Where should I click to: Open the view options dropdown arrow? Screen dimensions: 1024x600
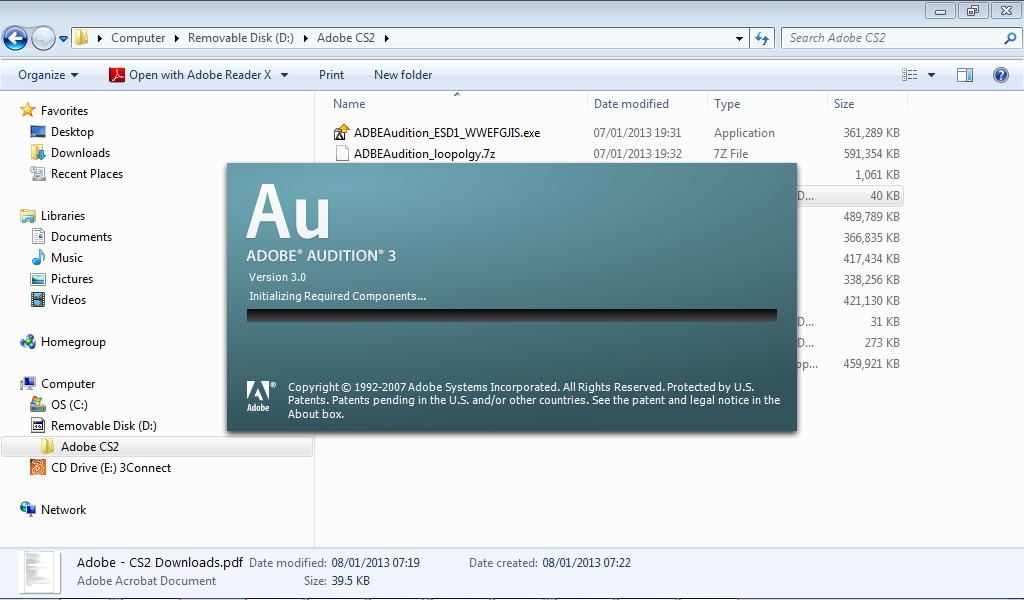[931, 75]
